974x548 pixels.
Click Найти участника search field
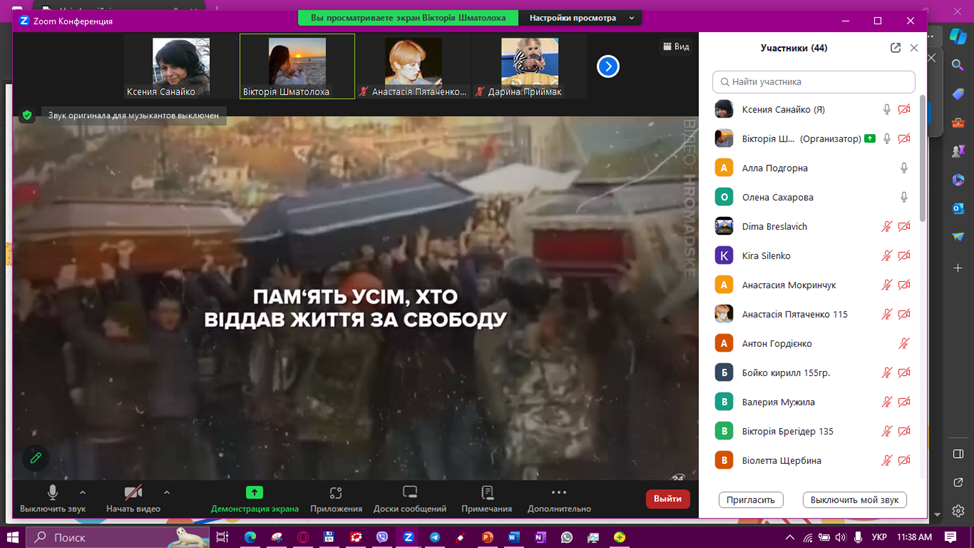pos(813,81)
